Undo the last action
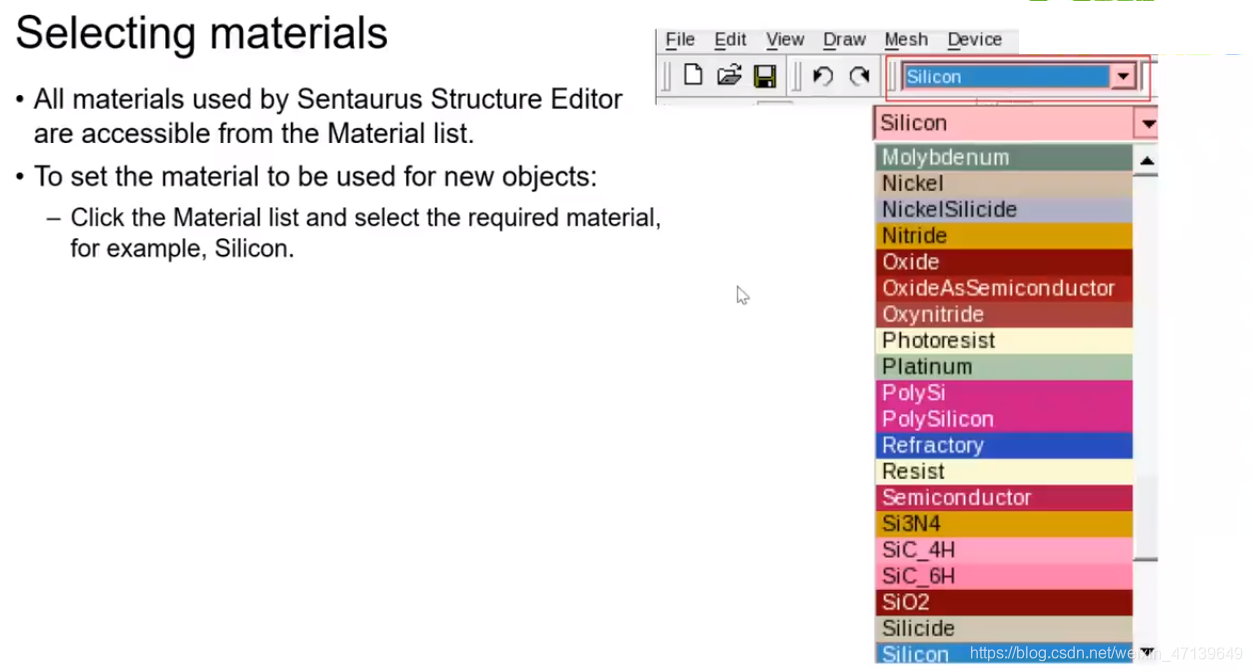Screen dimensions: 1252x672 point(823,76)
